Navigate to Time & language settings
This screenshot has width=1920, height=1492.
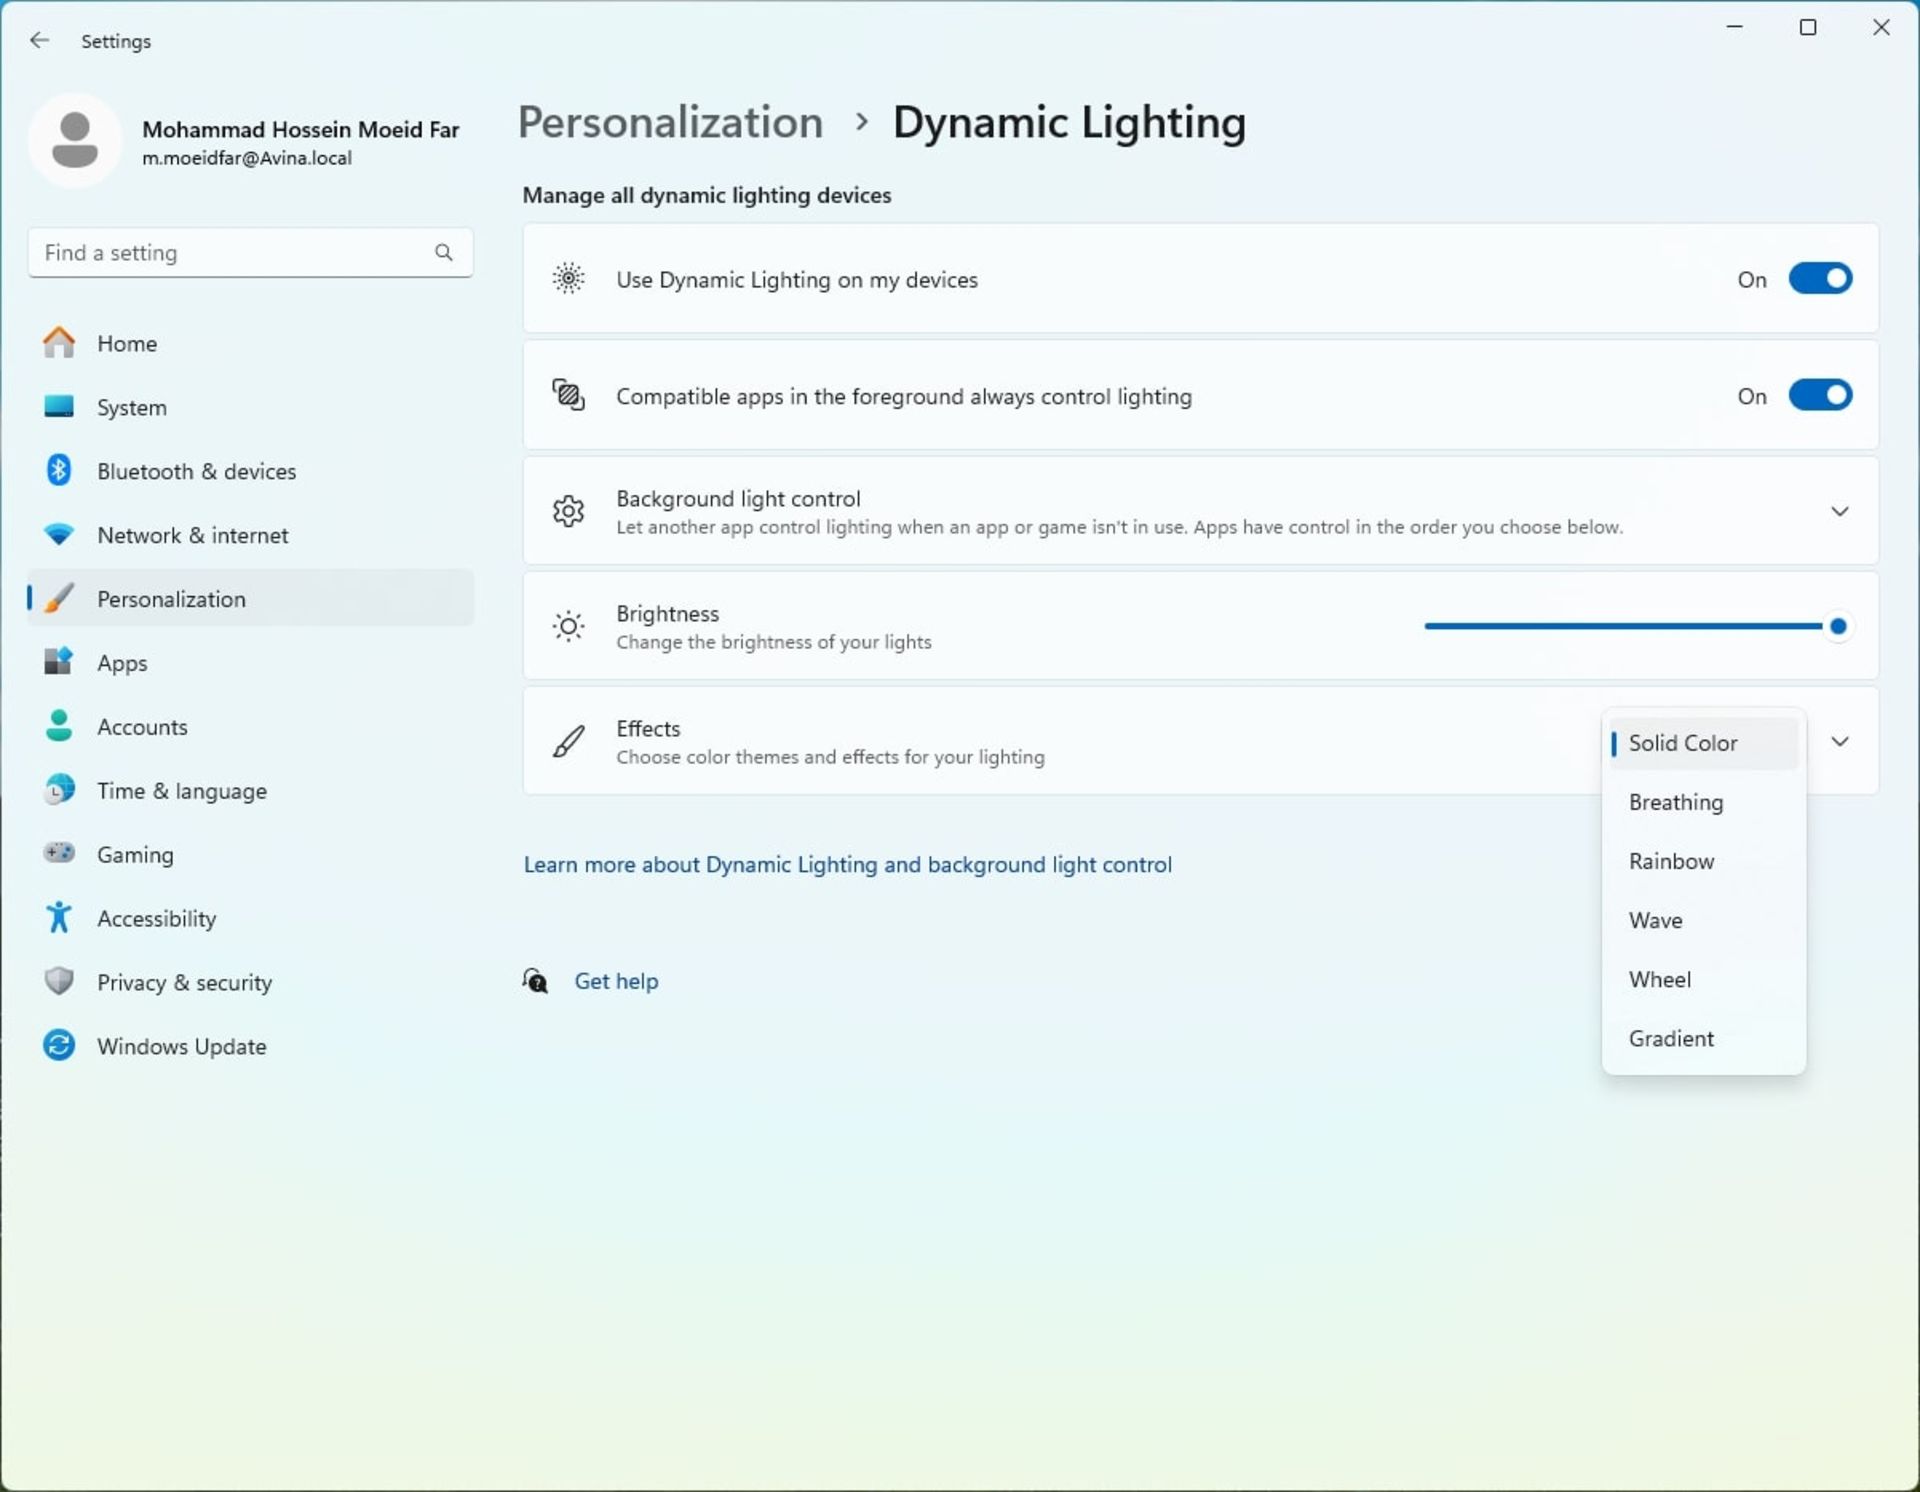point(250,790)
